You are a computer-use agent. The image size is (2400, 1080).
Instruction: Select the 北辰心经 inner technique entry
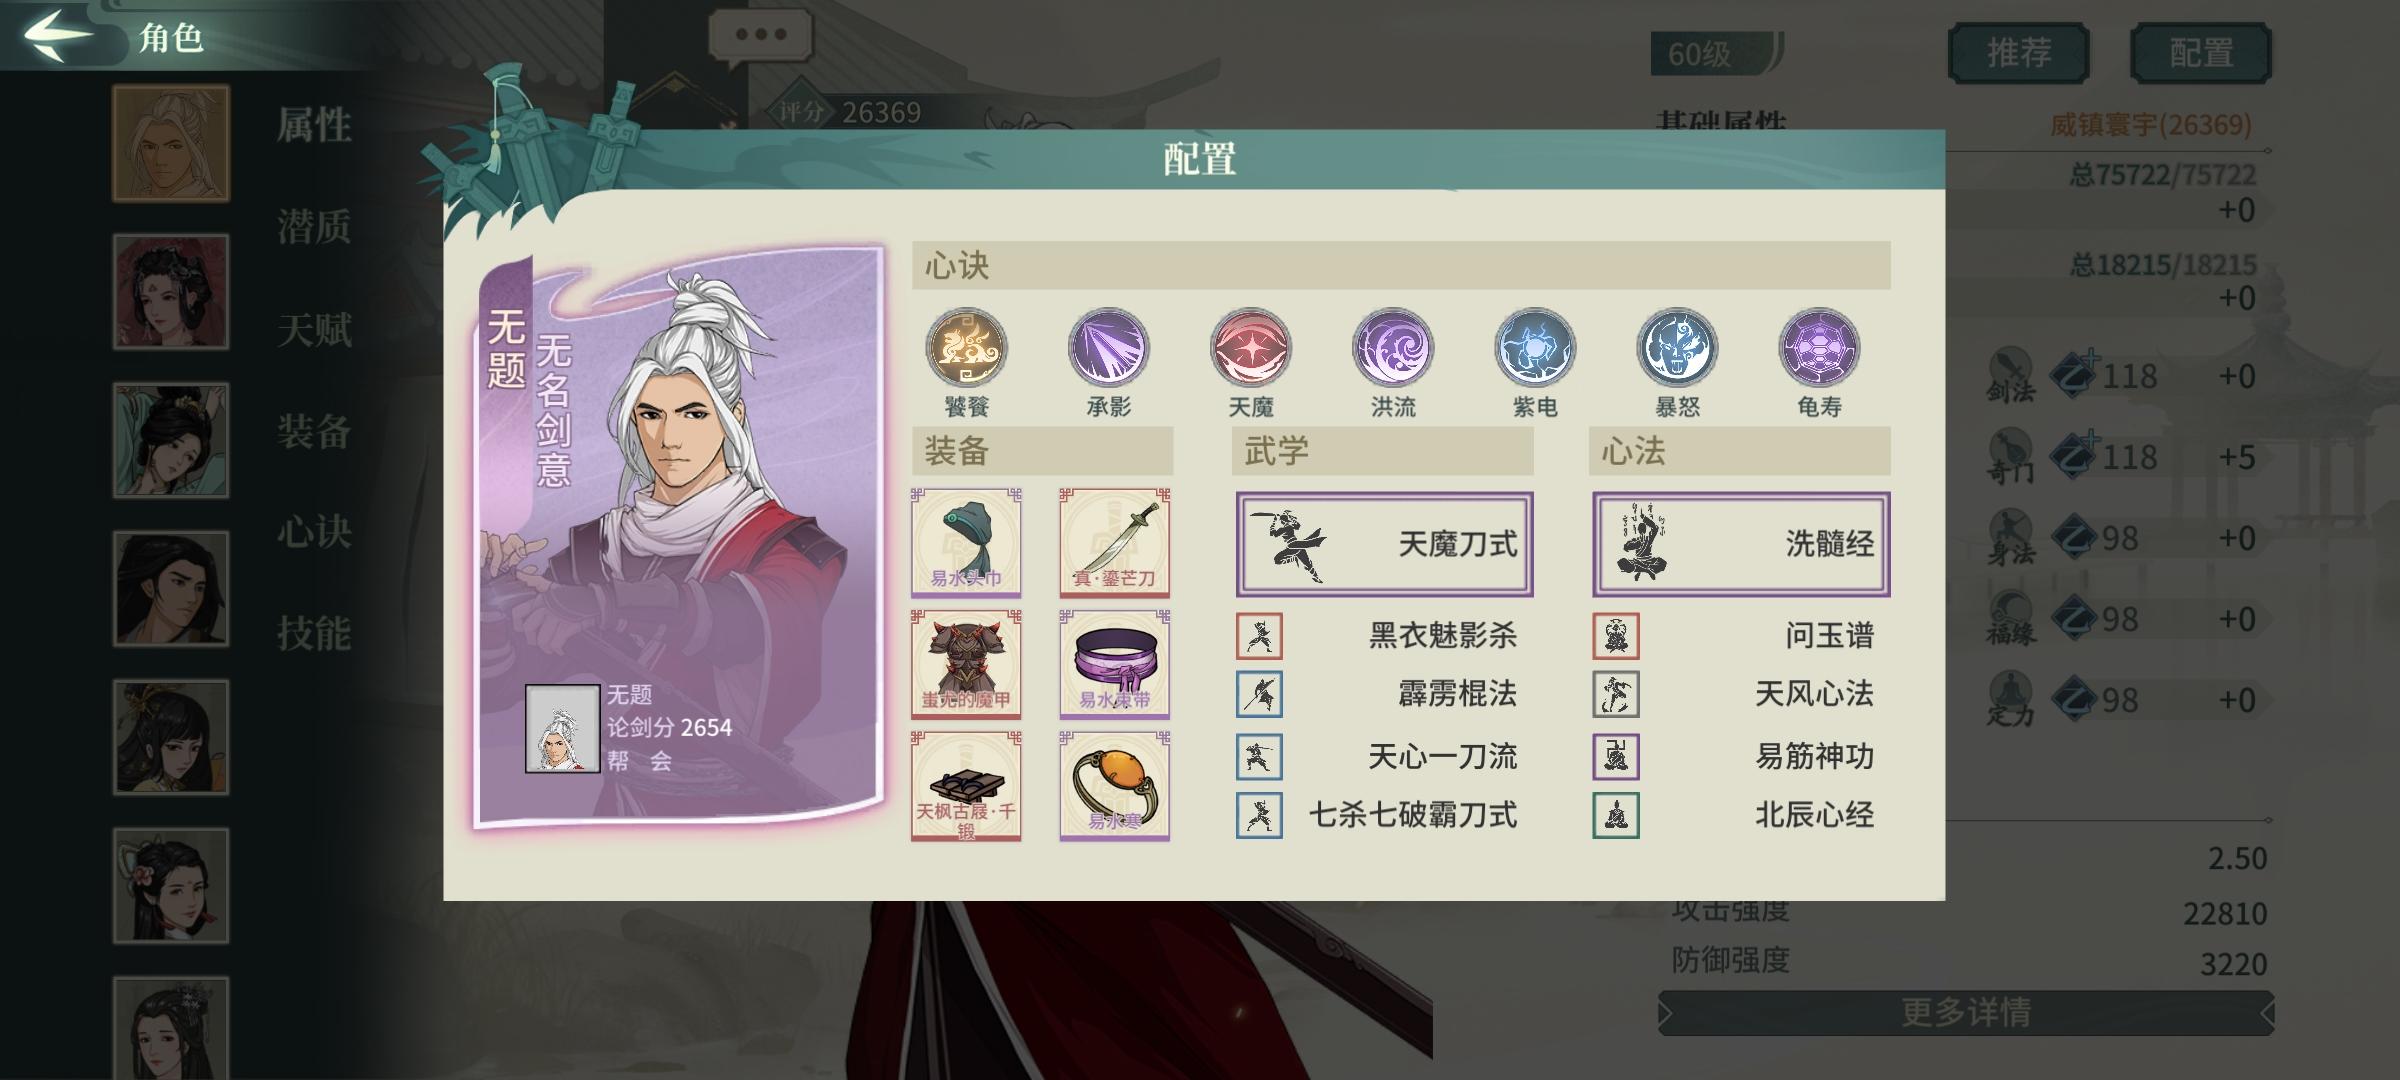pos(1734,815)
